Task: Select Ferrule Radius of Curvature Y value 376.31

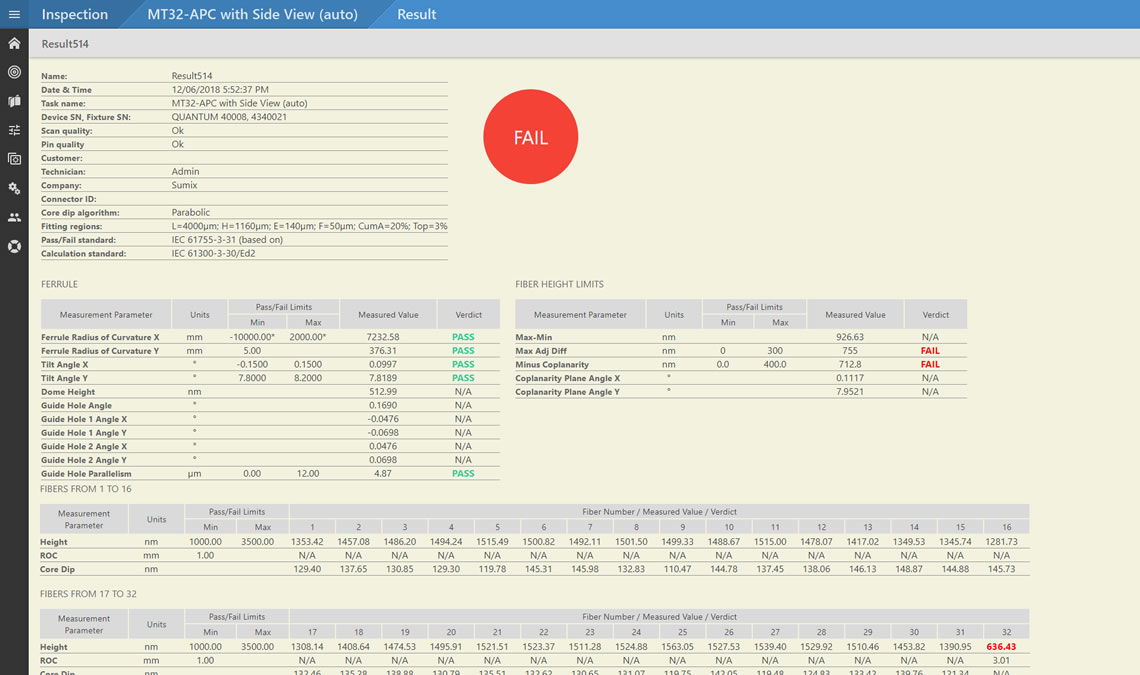Action: pyautogui.click(x=383, y=351)
